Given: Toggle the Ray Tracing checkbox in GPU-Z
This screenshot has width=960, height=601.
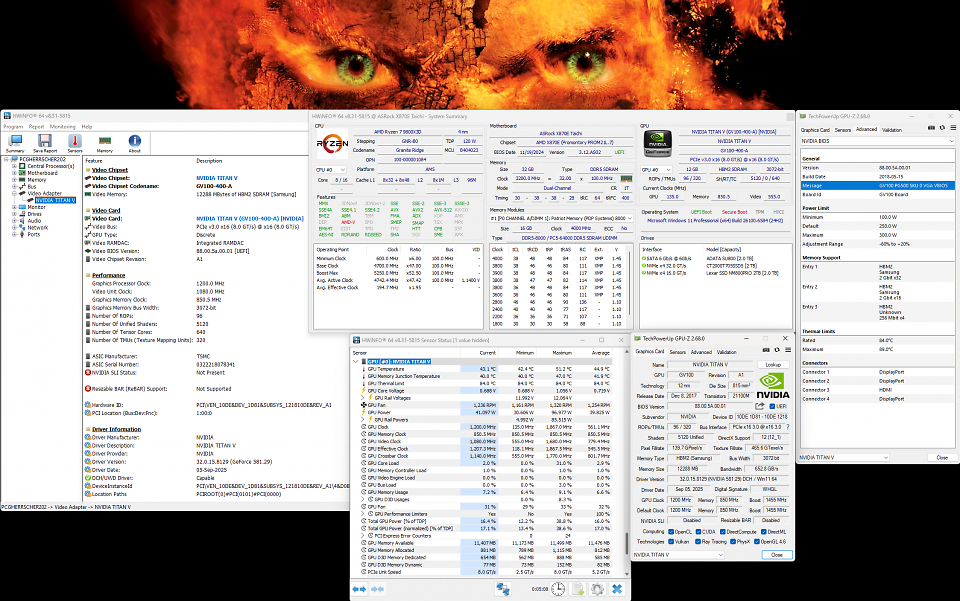Looking at the screenshot, I should [697, 542].
